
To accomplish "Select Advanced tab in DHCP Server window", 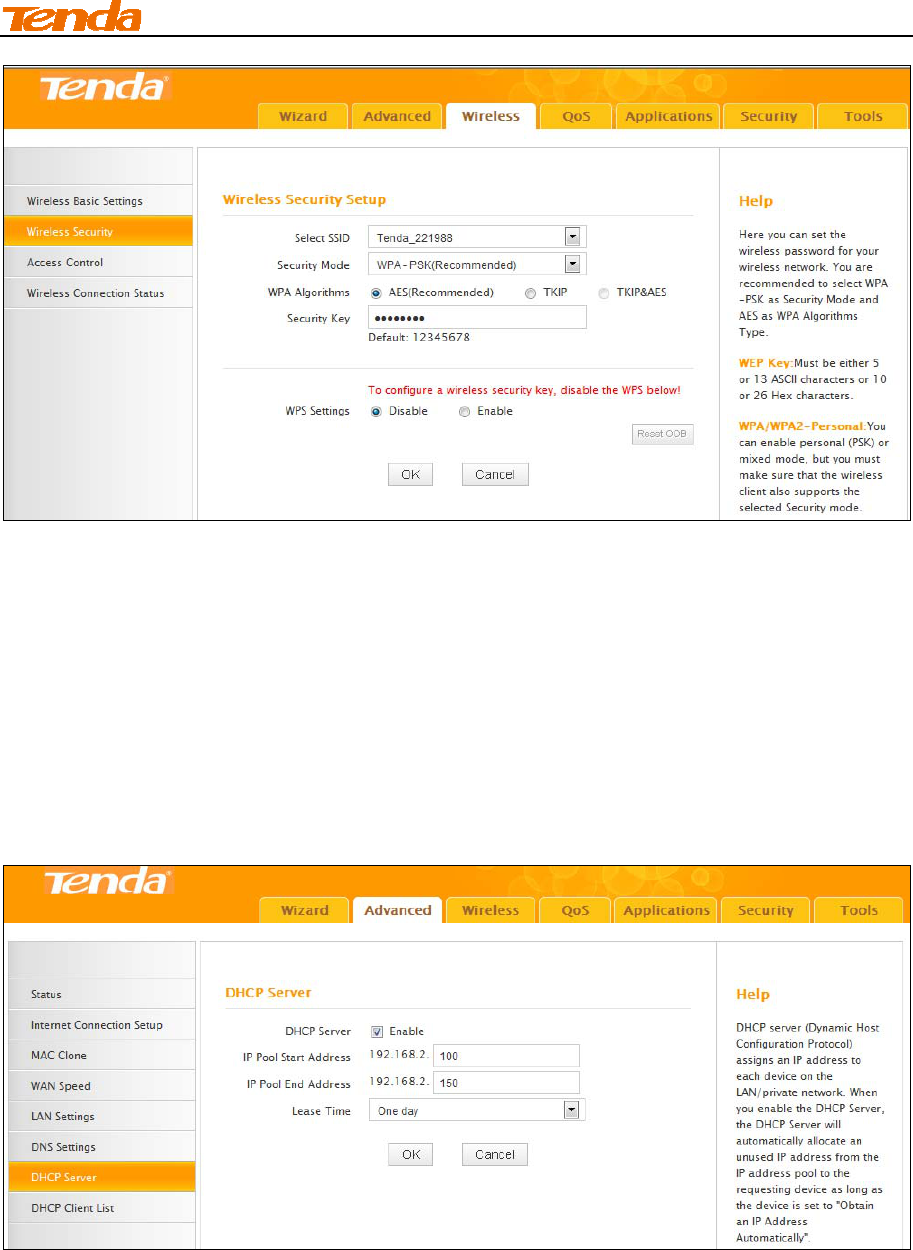I will pyautogui.click(x=397, y=910).
